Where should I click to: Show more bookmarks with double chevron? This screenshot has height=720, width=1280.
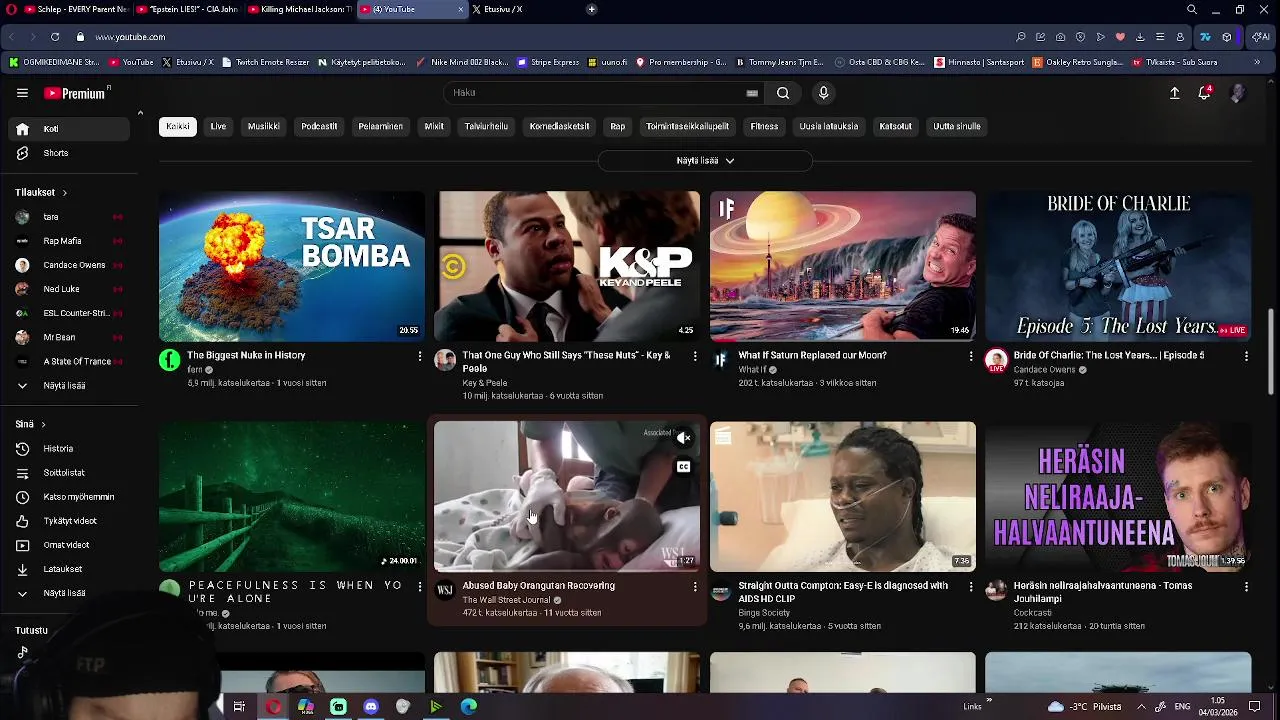(1257, 62)
